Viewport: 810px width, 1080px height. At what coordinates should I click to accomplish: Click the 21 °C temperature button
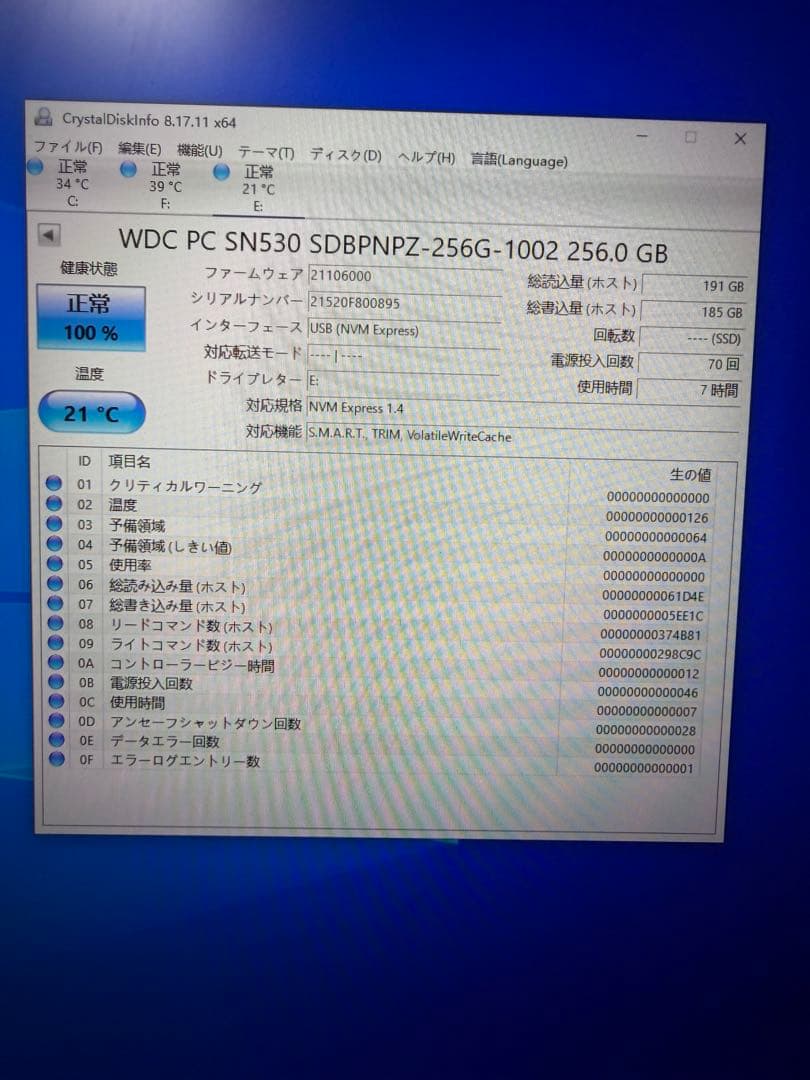click(92, 413)
